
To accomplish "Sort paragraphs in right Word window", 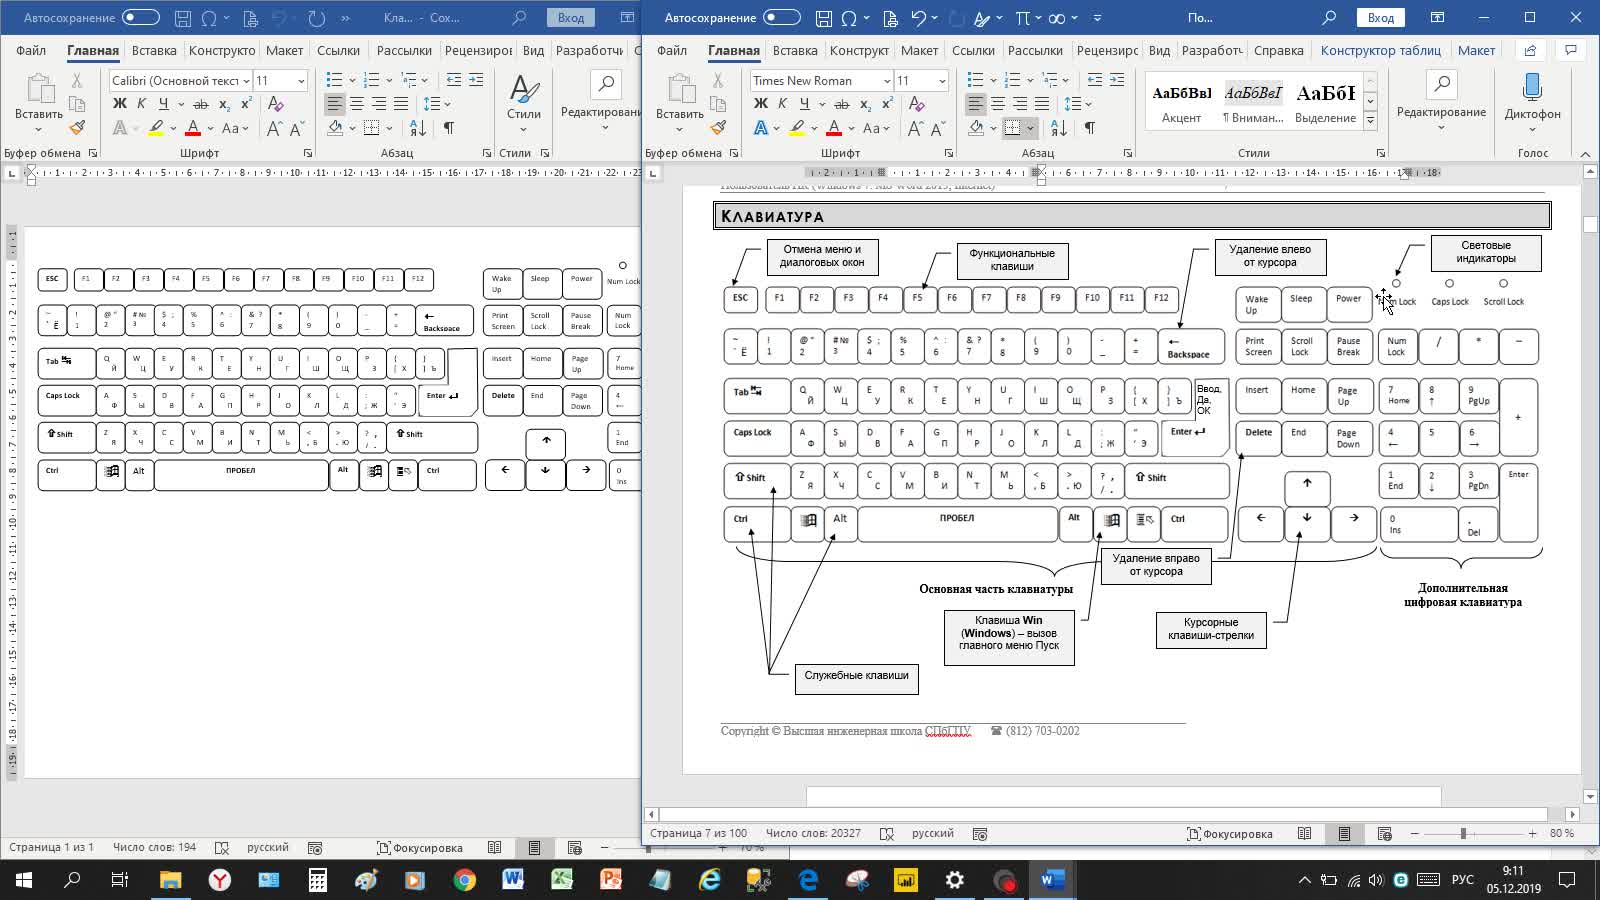I will [x=1059, y=128].
